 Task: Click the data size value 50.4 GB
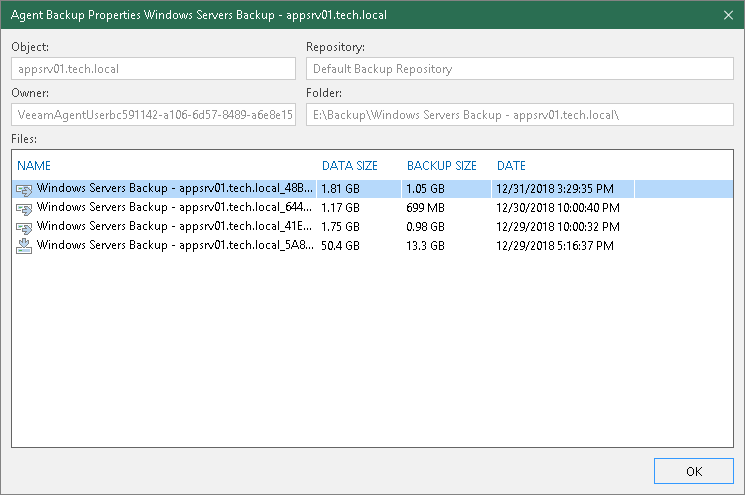click(340, 246)
